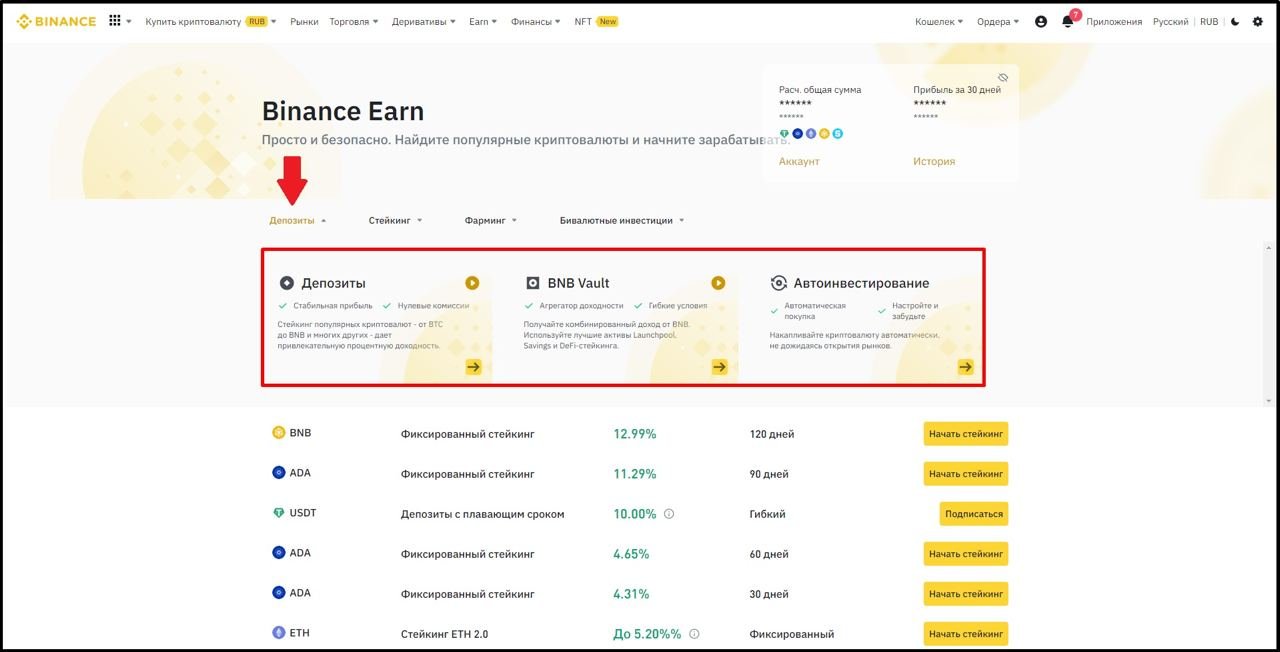Click the arrow on Автоинвестирование card
This screenshot has width=1280, height=652.
965,367
